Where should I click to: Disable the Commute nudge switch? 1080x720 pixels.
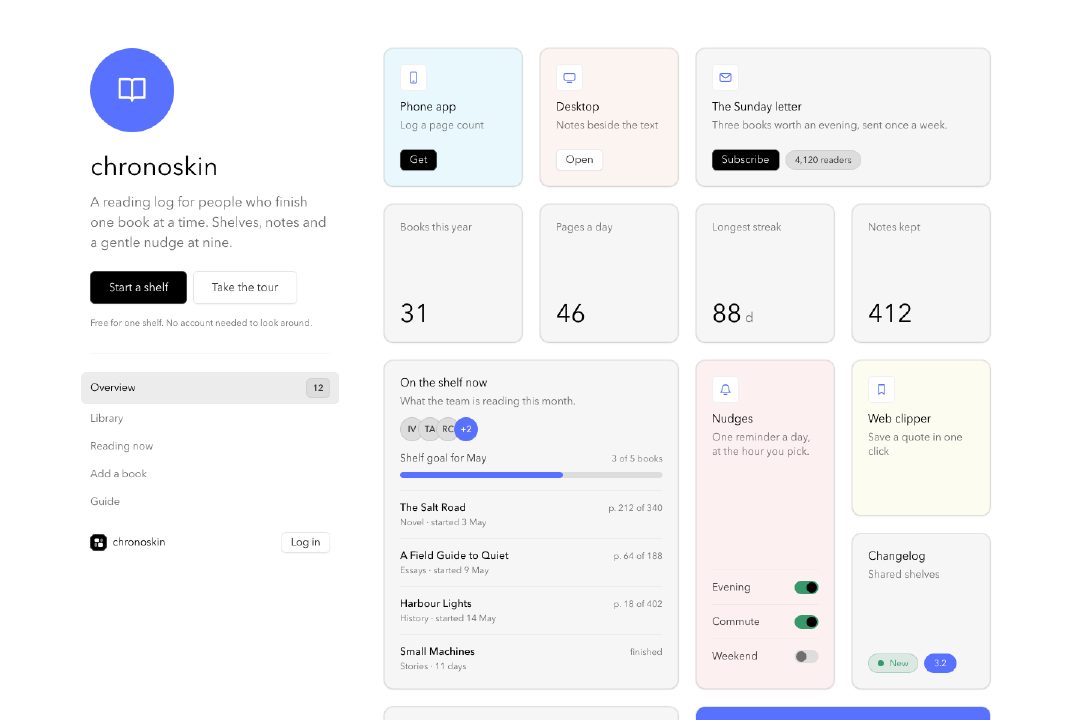tap(806, 622)
